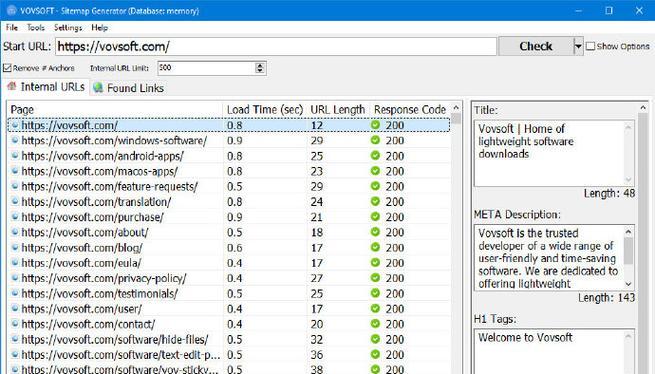Select the https://vovsoft.com/windows-software/ row
Viewport: 655px width, 374px height.
[229, 140]
